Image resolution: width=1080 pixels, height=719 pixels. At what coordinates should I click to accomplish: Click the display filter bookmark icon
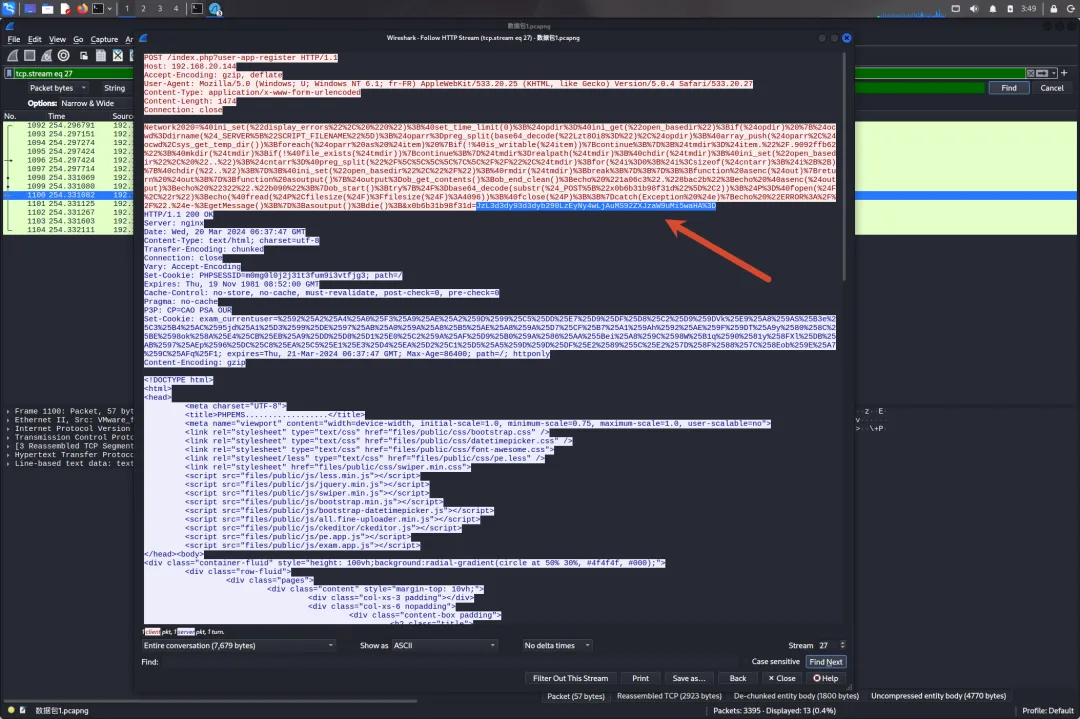[9, 73]
